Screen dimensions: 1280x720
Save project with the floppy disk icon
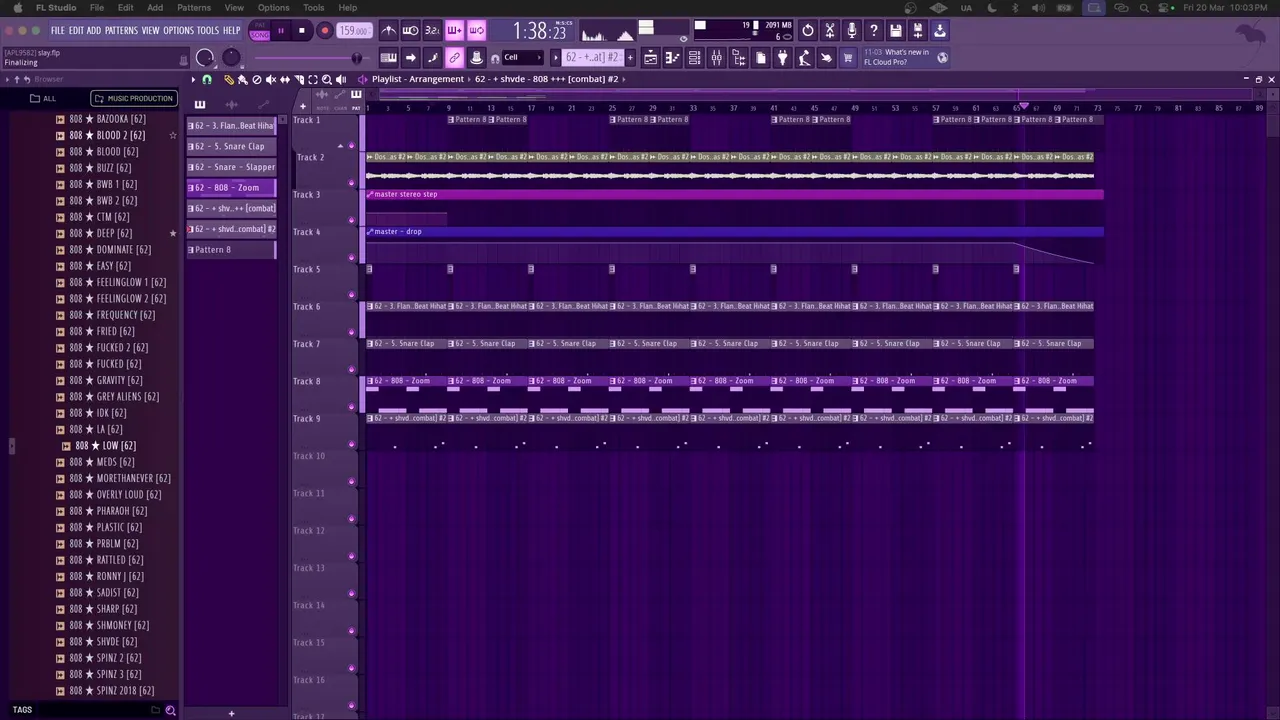pos(896,31)
